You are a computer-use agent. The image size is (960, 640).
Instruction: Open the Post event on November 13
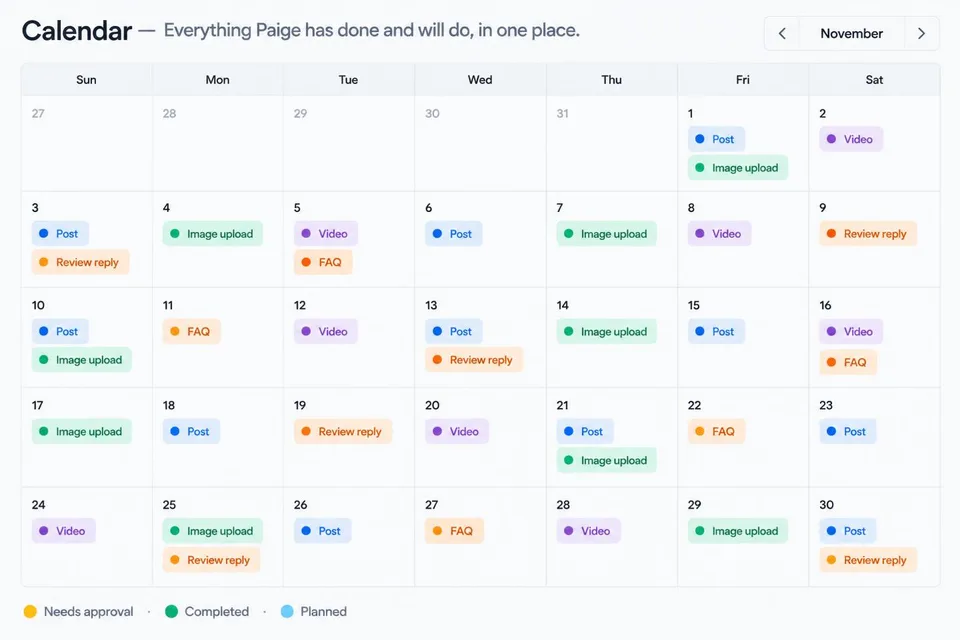[x=454, y=331]
